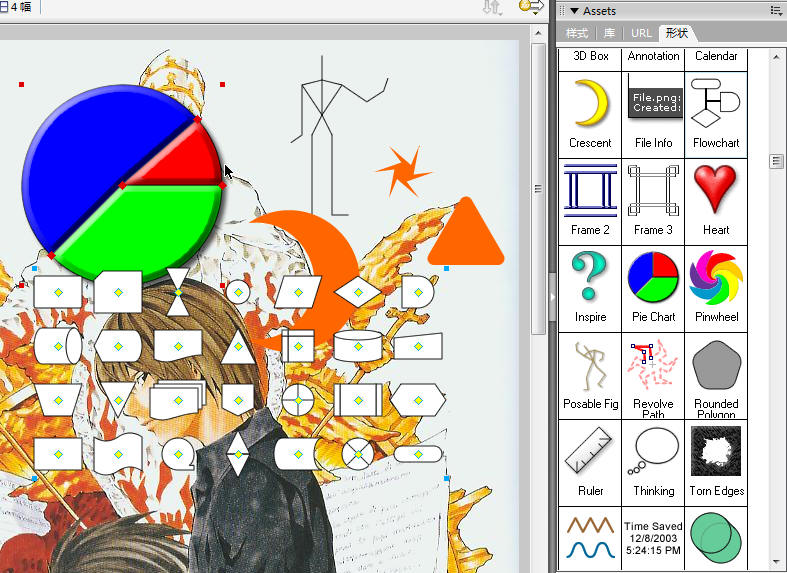Image resolution: width=787 pixels, height=573 pixels.
Task: Click the hourglass flowchart shape control point
Action: (178, 292)
